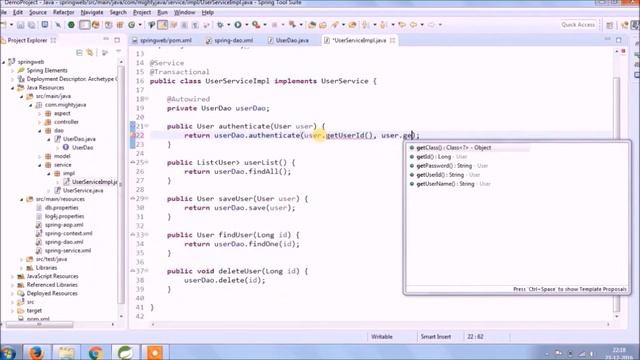Click the Project Explorer horizontal scrollbar
640x360 pixels.
coord(40,324)
